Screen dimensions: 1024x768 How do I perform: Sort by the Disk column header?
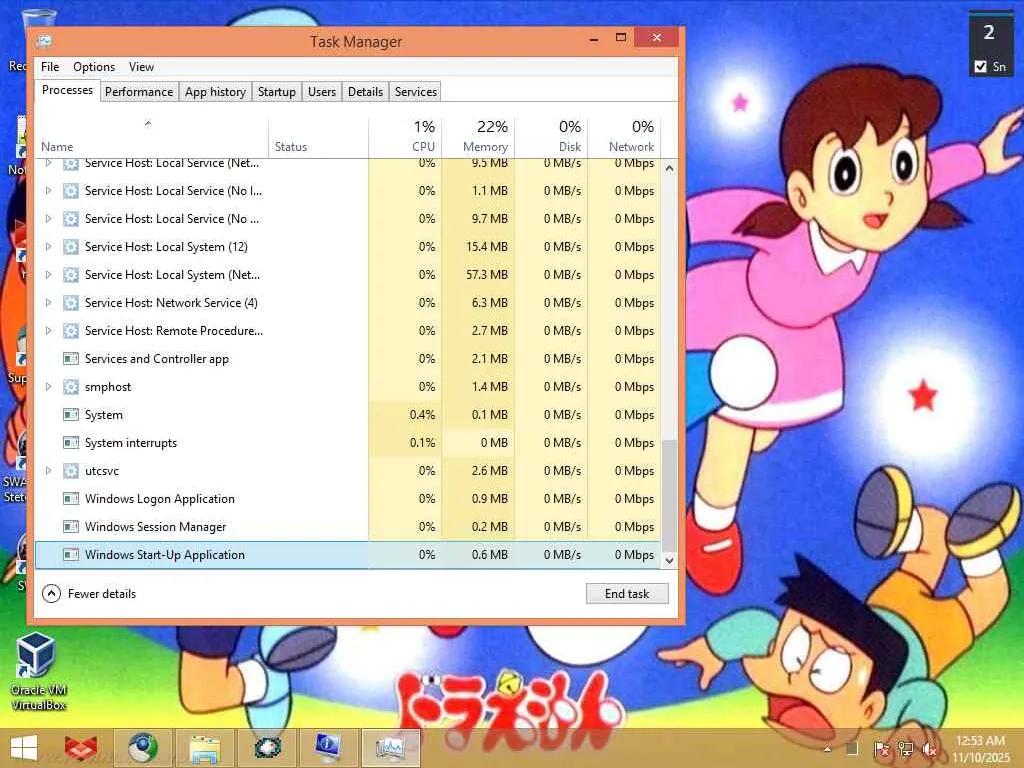[552, 138]
